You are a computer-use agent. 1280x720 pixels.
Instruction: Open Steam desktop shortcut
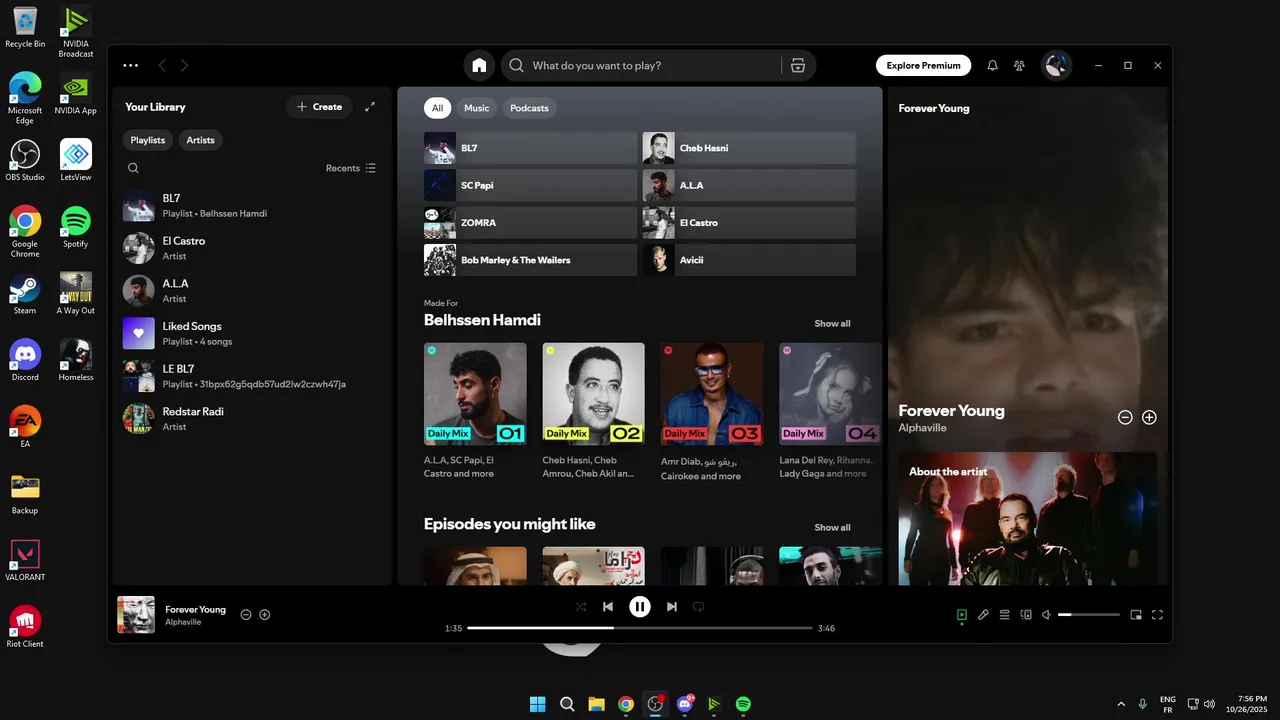pyautogui.click(x=25, y=294)
